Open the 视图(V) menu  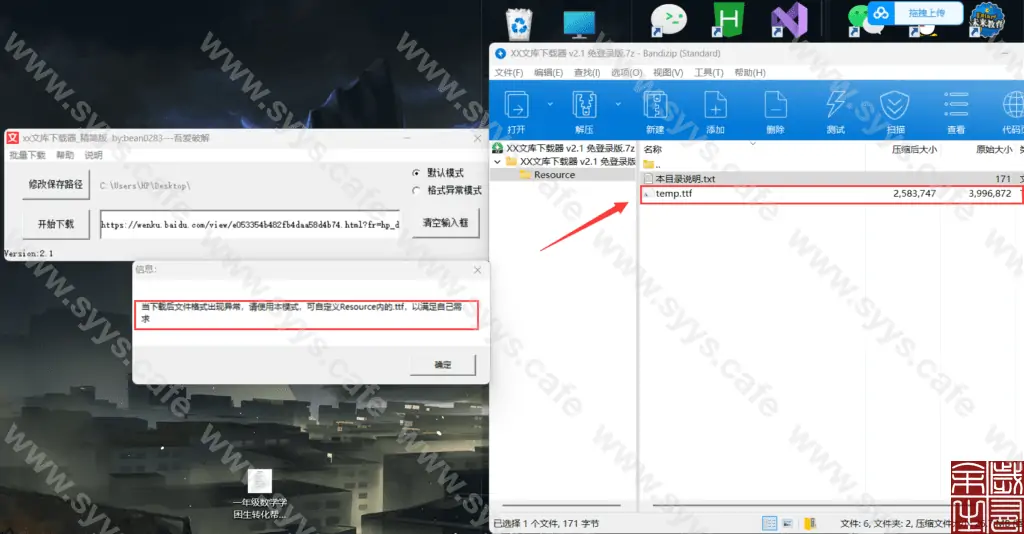668,72
